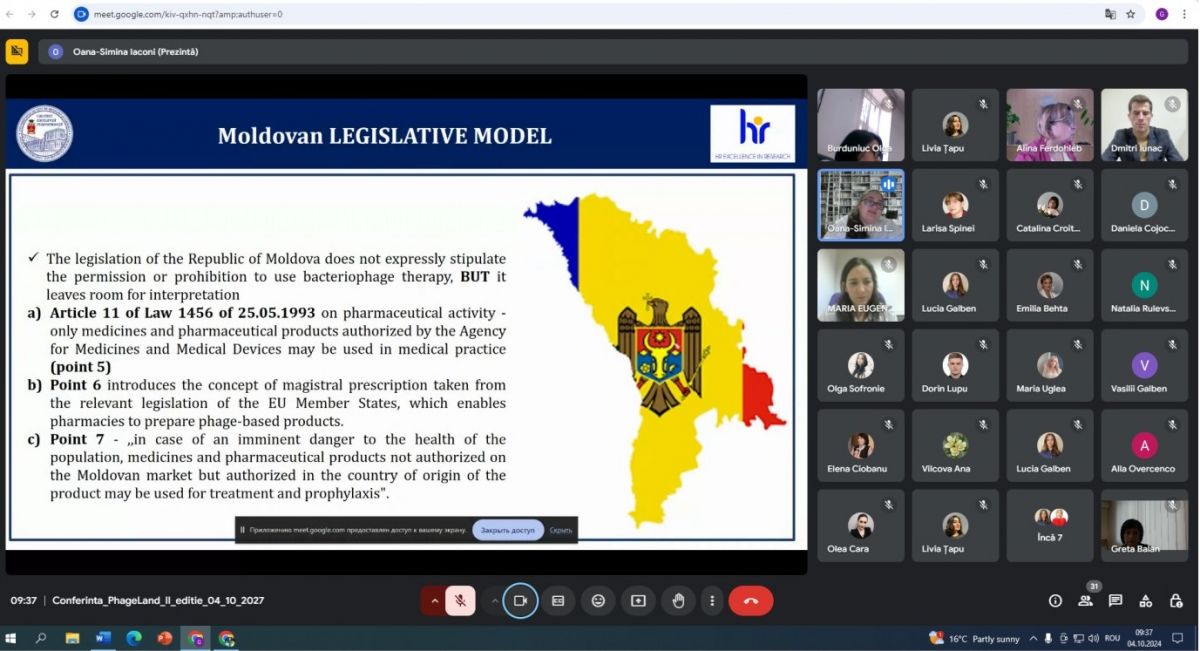Viewport: 1200px width, 651px height.
Task: Expand audio settings arrow beside microphone
Action: point(434,601)
